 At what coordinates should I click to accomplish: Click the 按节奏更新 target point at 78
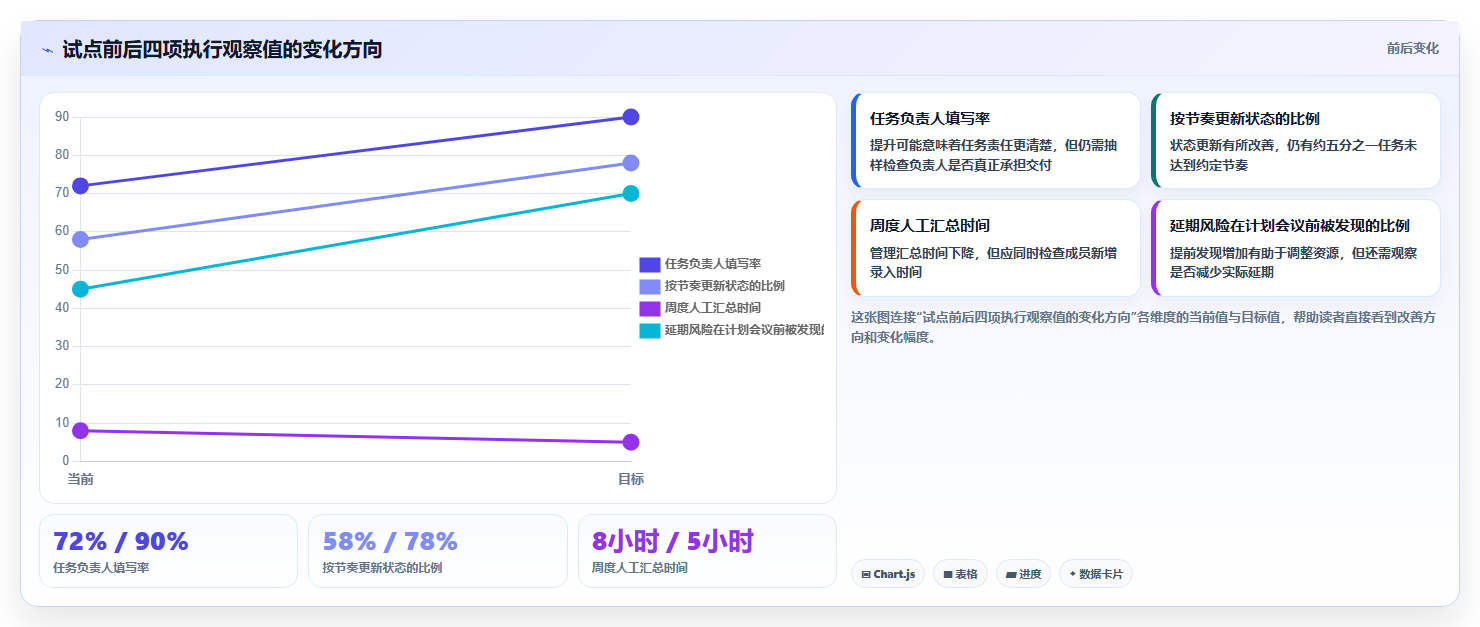tap(631, 163)
